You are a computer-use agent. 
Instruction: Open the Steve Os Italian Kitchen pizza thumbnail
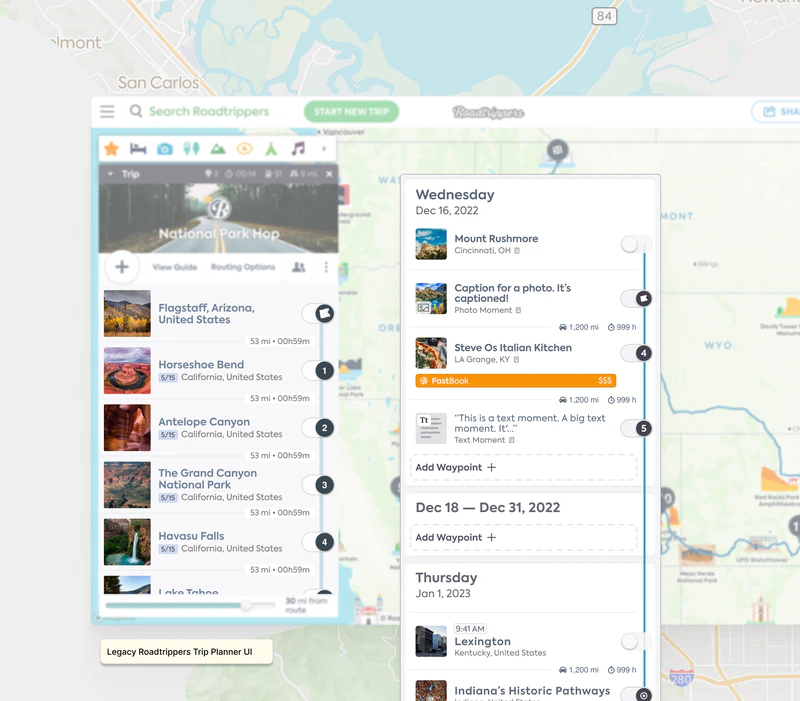tap(431, 353)
